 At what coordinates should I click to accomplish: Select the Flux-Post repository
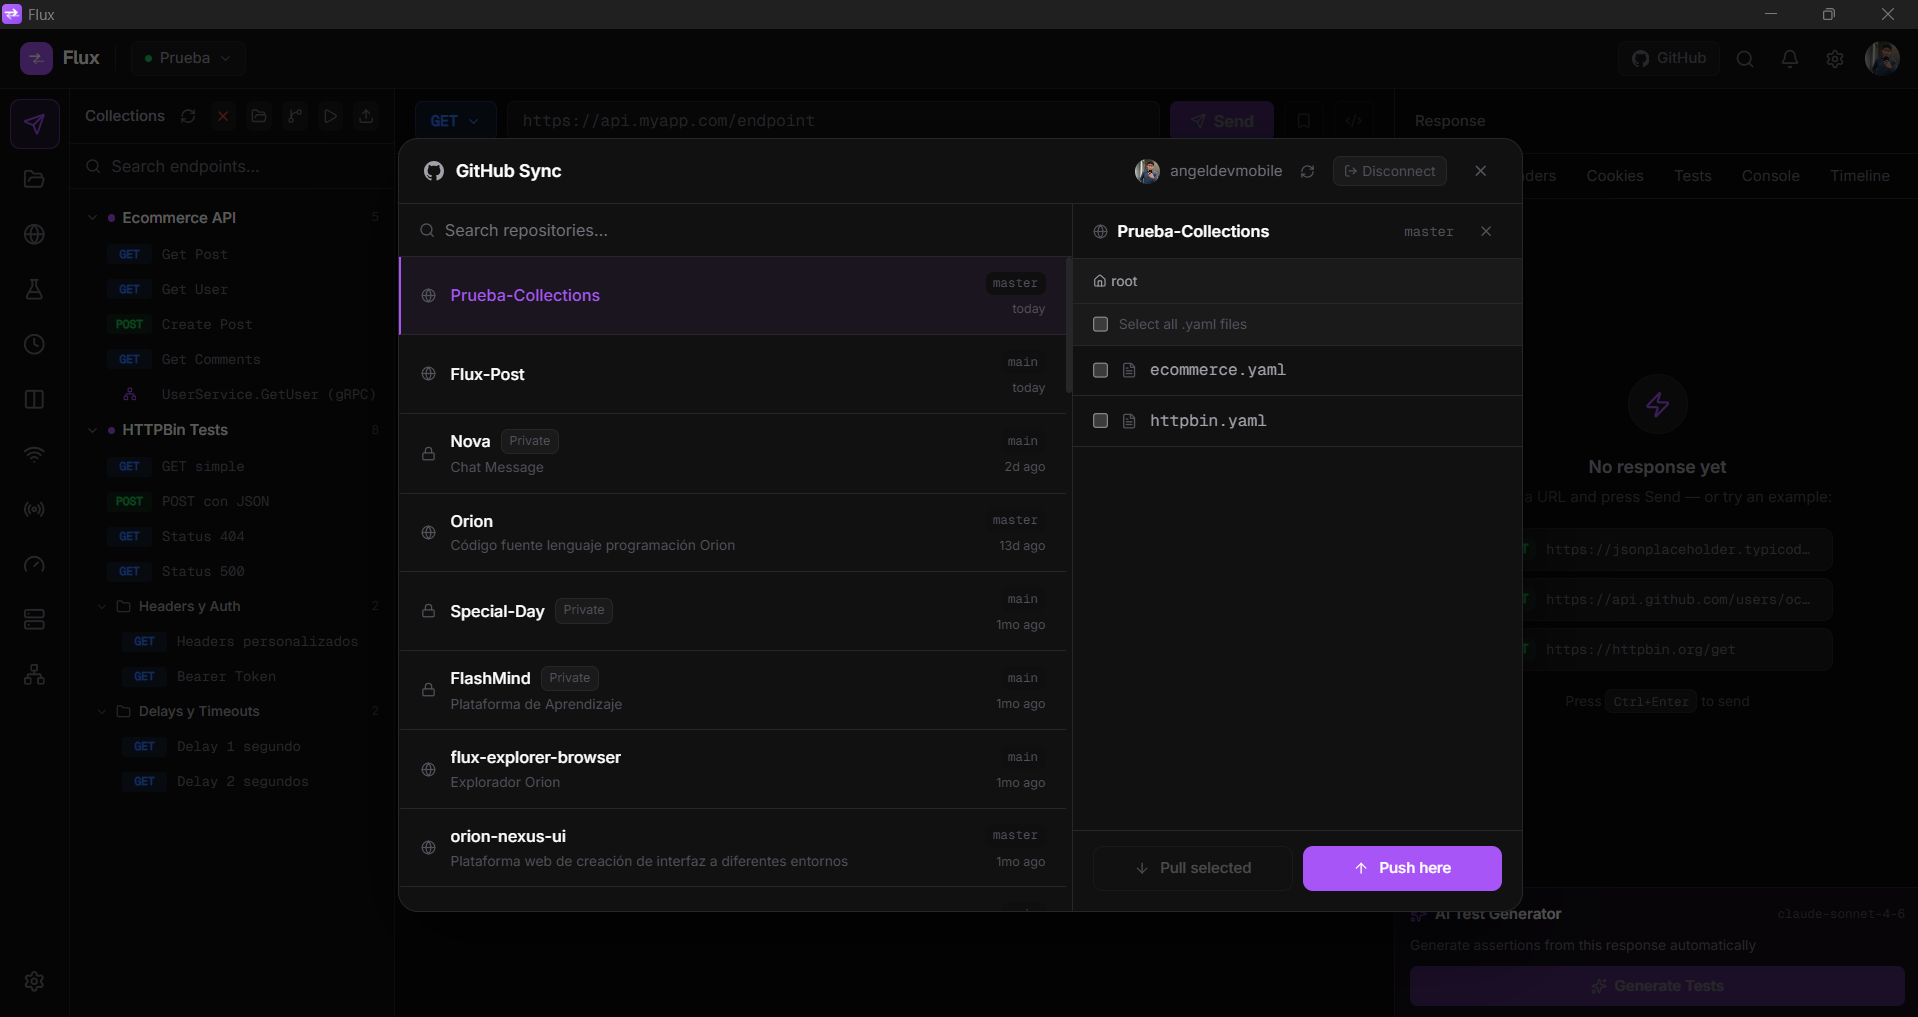(x=733, y=374)
